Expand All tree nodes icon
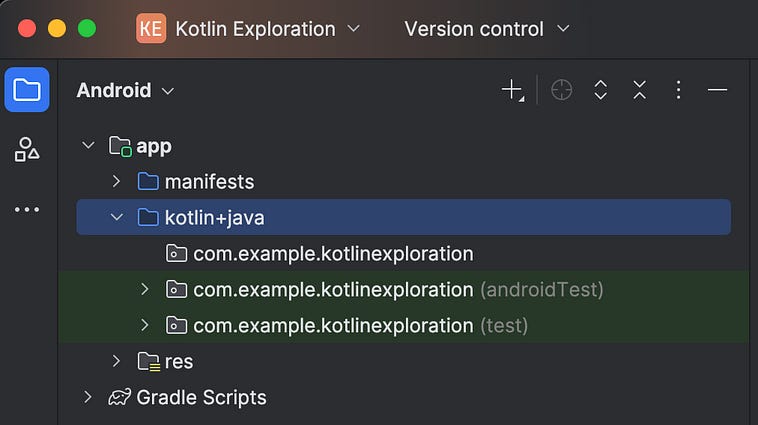Image resolution: width=758 pixels, height=425 pixels. [x=600, y=90]
